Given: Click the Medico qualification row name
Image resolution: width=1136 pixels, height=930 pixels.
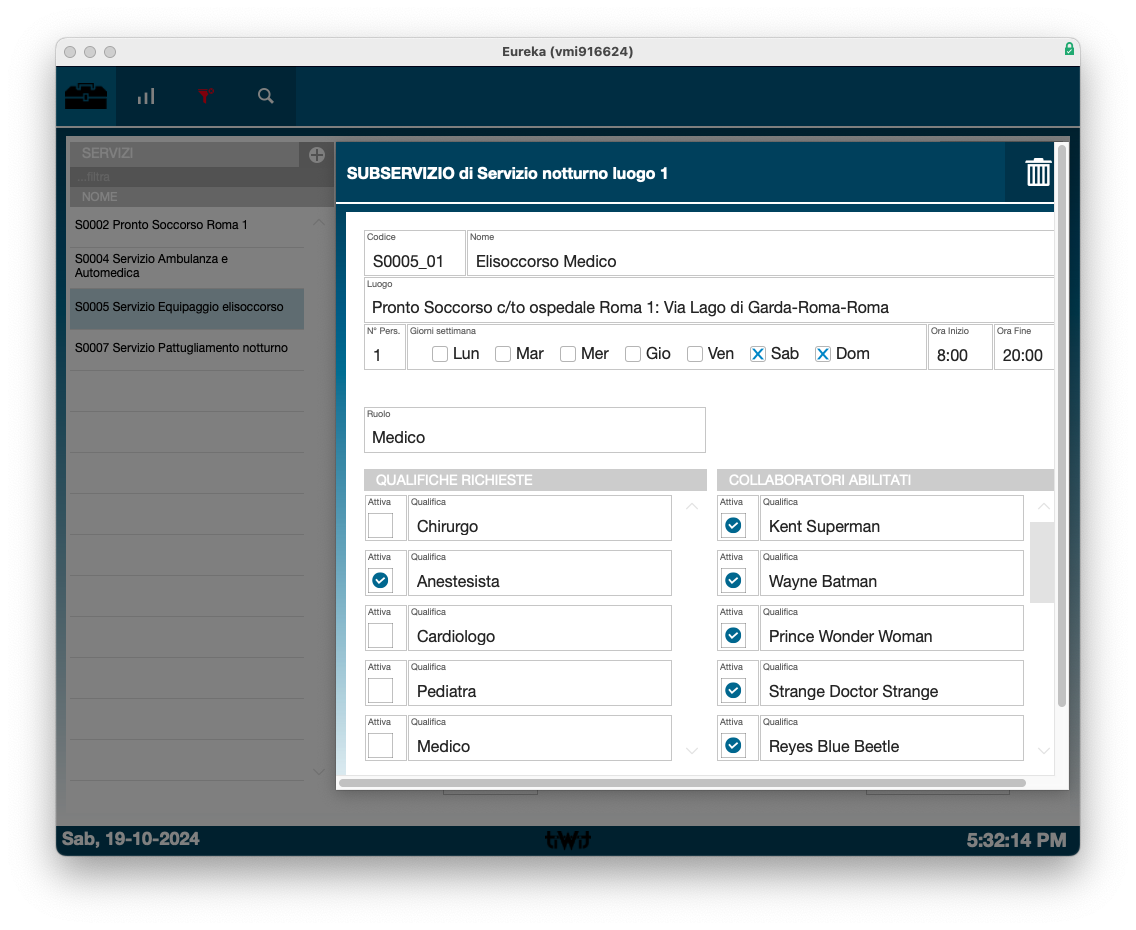Looking at the screenshot, I should [x=540, y=738].
